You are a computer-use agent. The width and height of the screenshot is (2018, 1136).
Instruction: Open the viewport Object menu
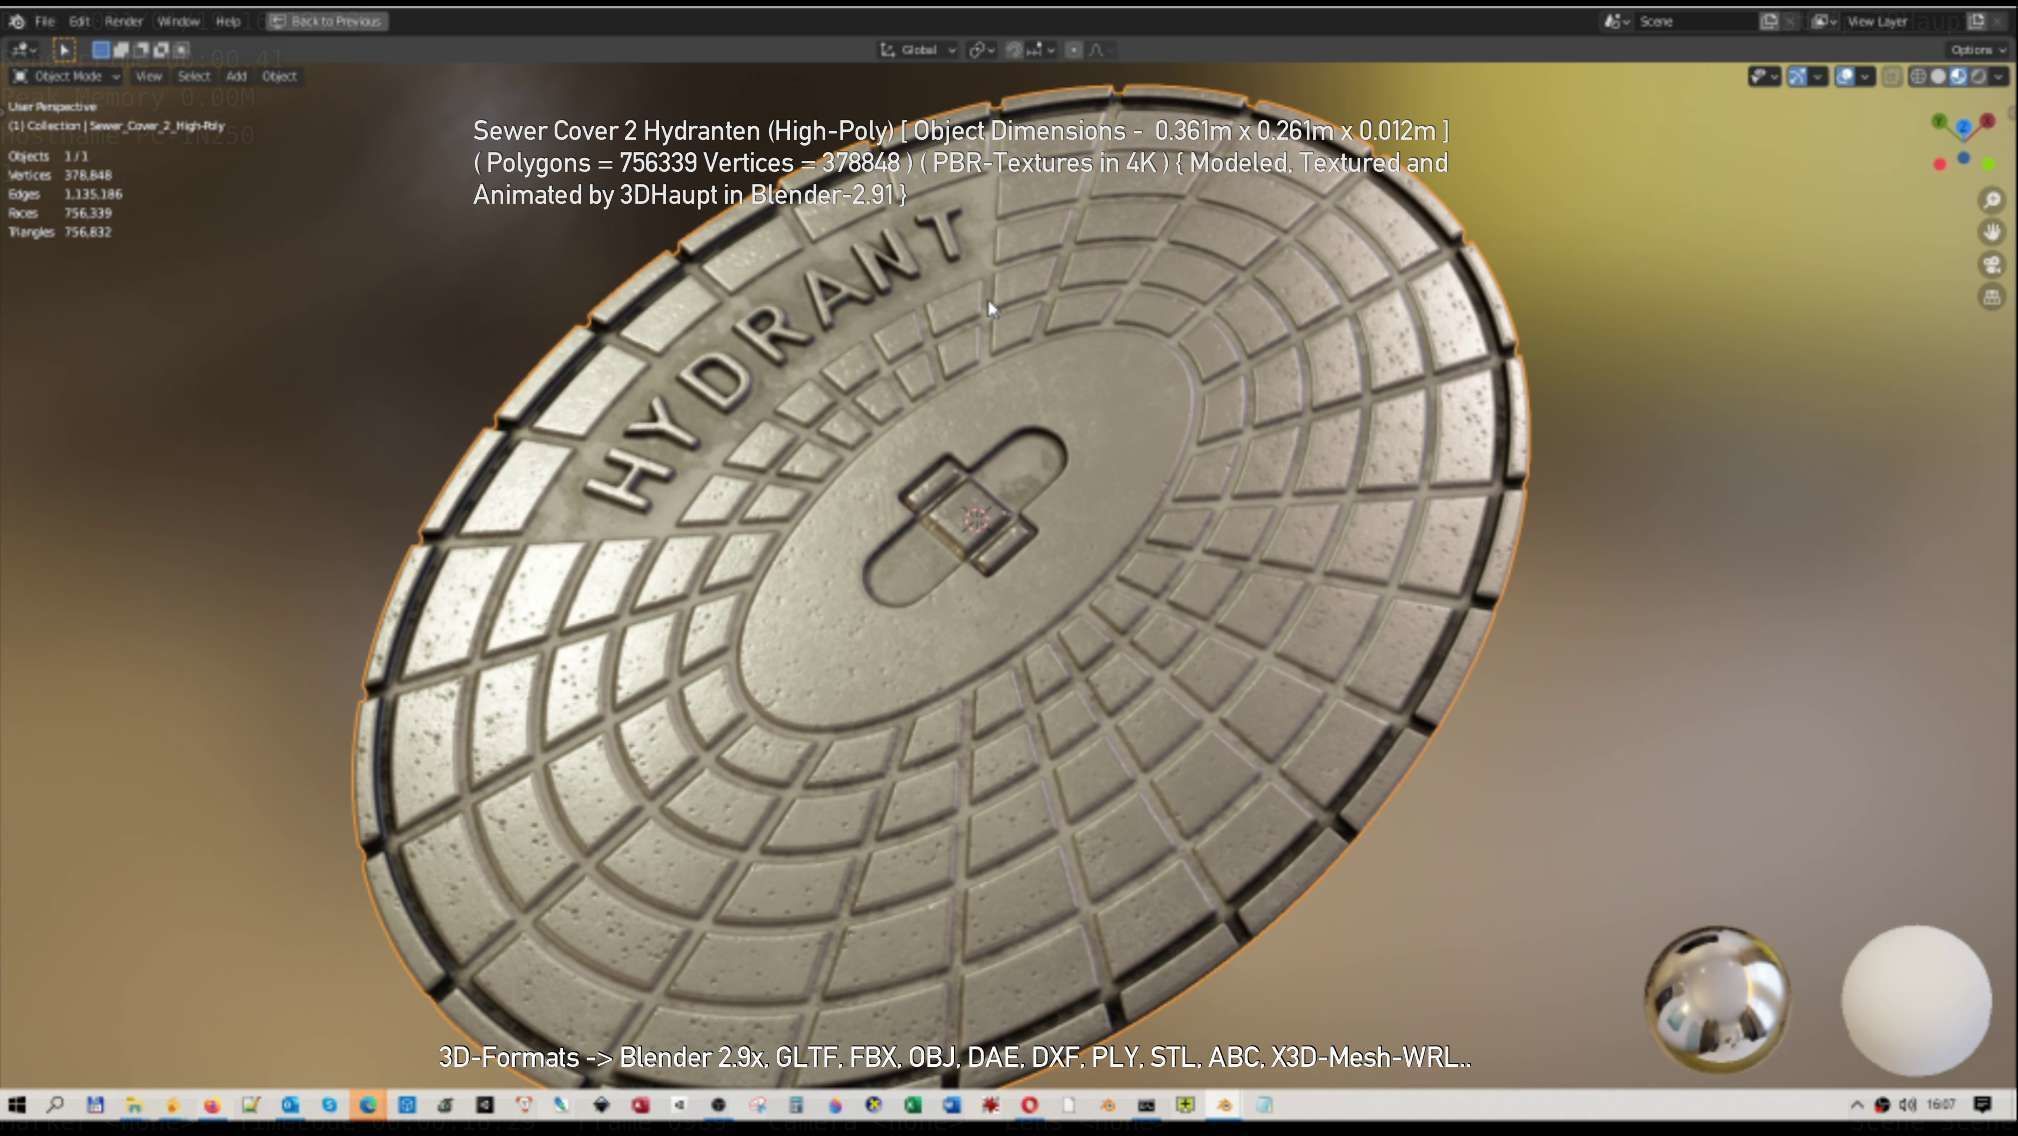(x=279, y=76)
